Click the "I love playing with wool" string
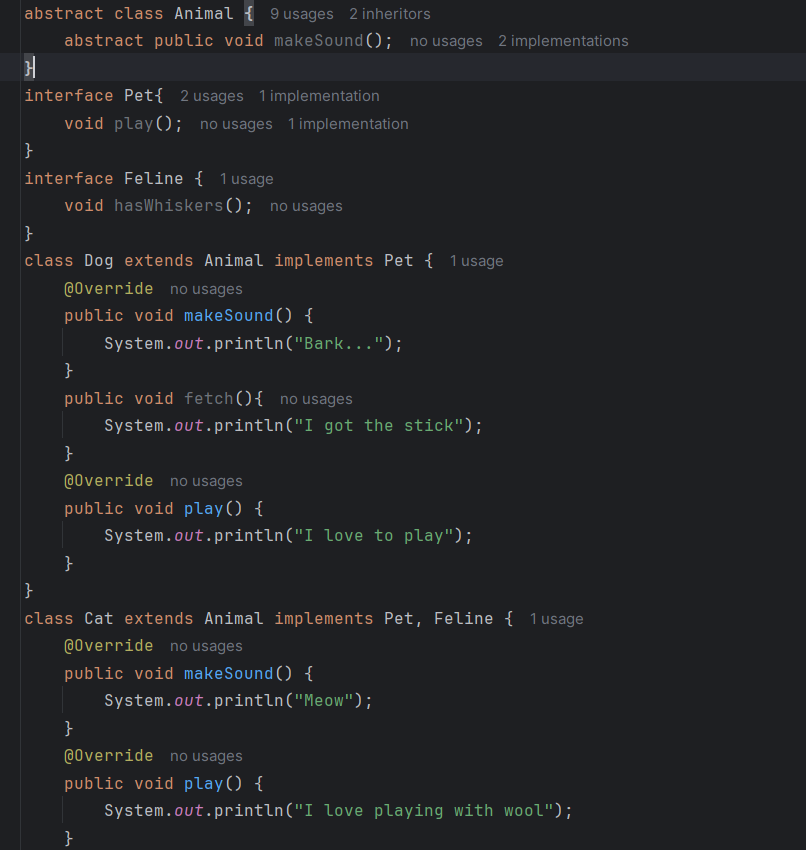 (424, 810)
